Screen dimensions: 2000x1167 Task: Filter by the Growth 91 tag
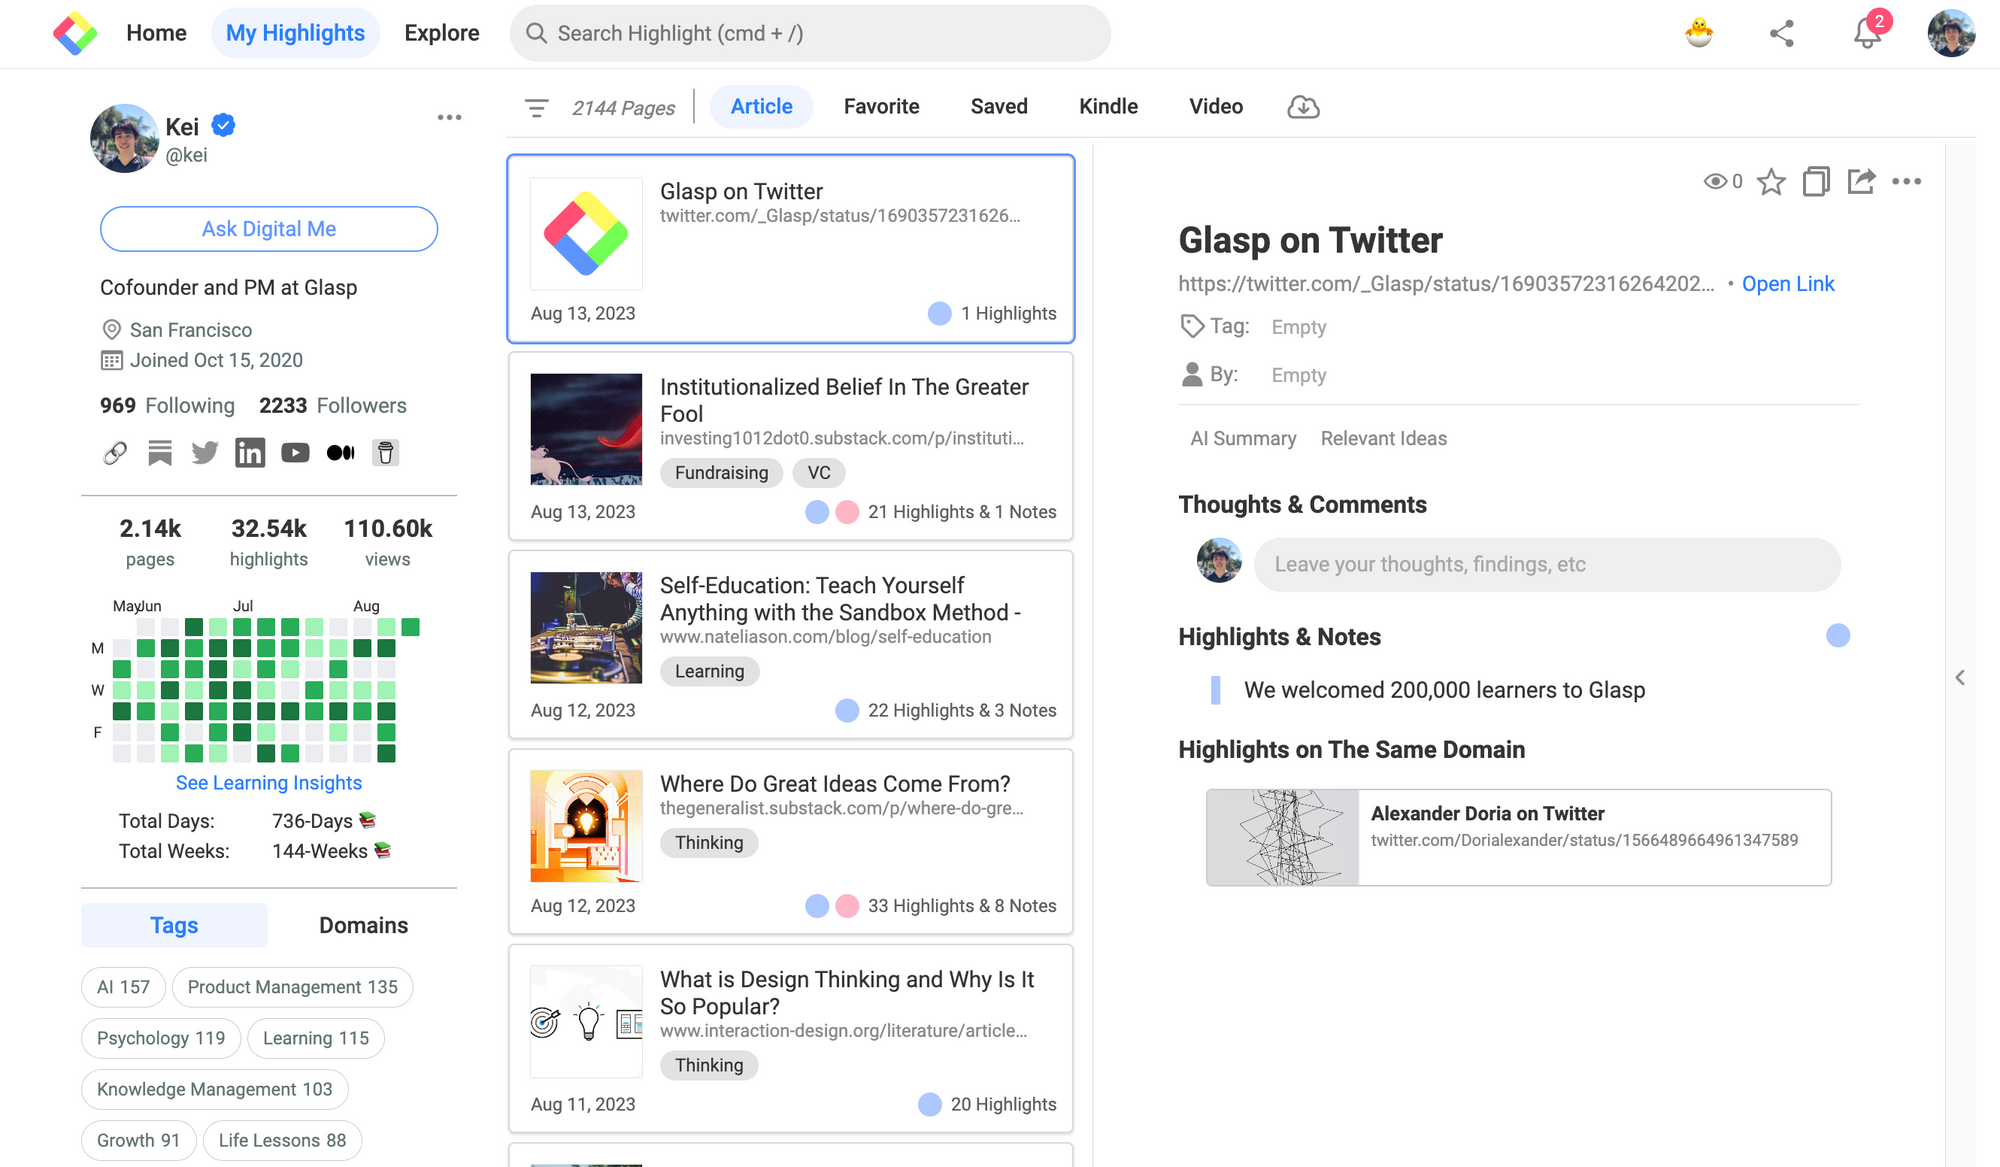coord(138,1140)
